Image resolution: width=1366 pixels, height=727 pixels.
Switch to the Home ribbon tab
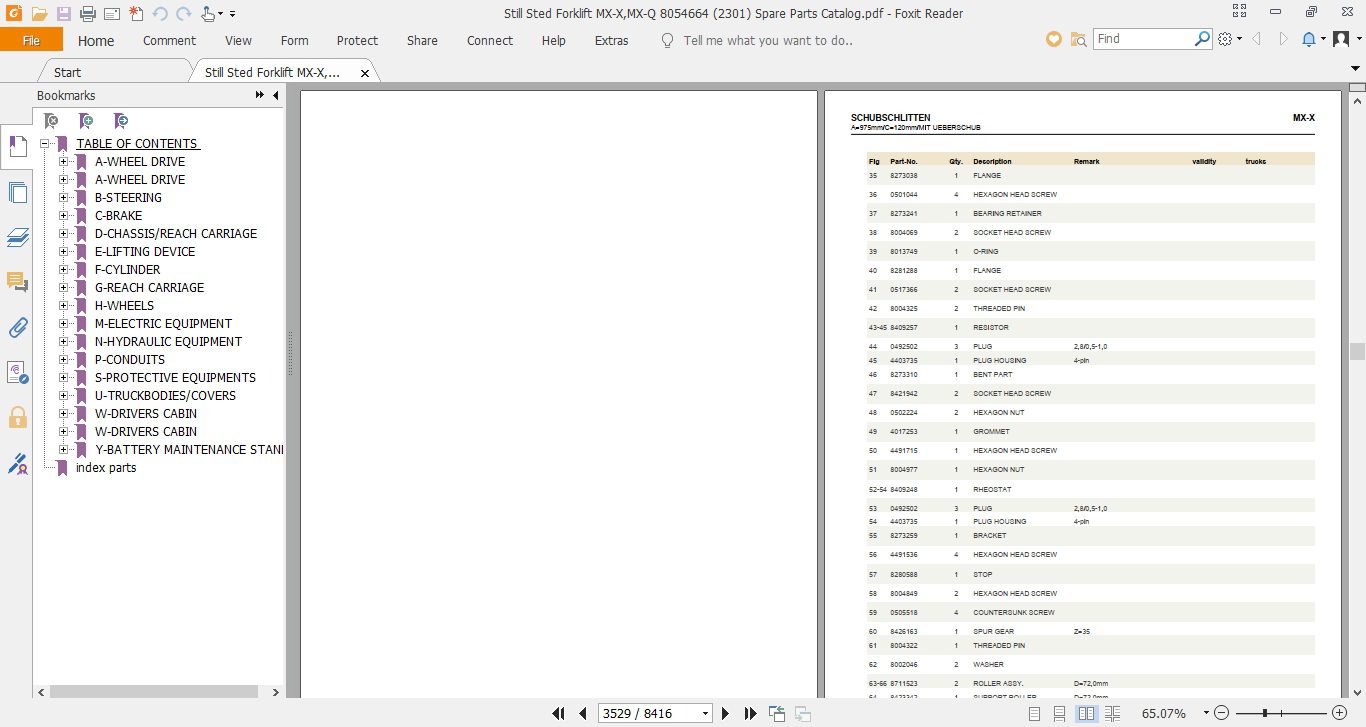[96, 41]
